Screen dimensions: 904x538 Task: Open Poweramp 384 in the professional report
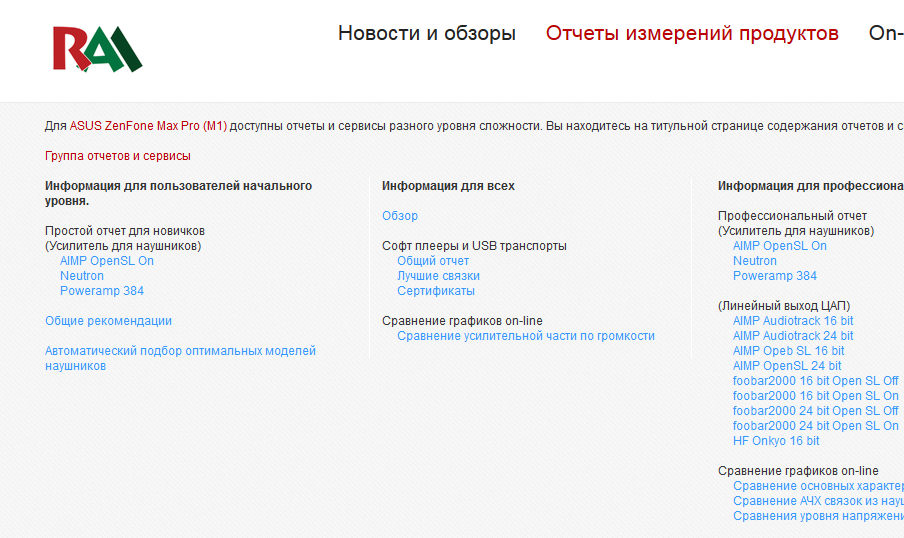[x=775, y=276]
